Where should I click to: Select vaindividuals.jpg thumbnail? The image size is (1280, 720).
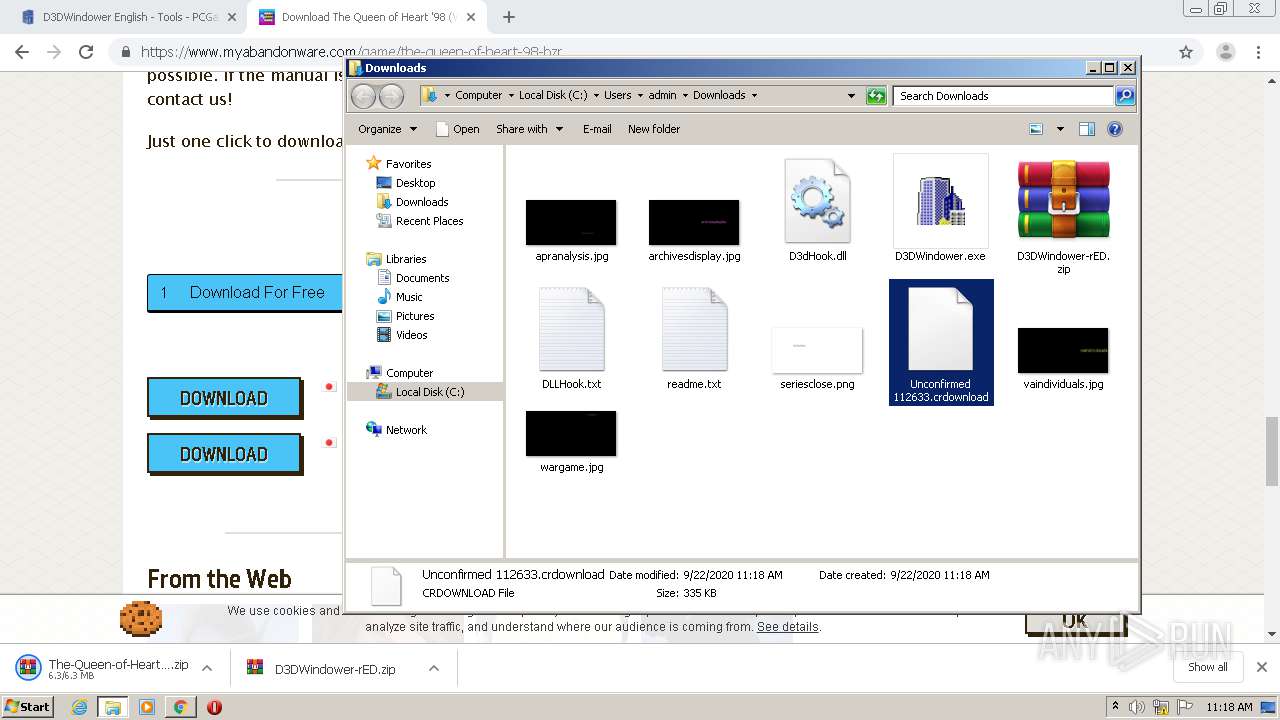pyautogui.click(x=1063, y=350)
